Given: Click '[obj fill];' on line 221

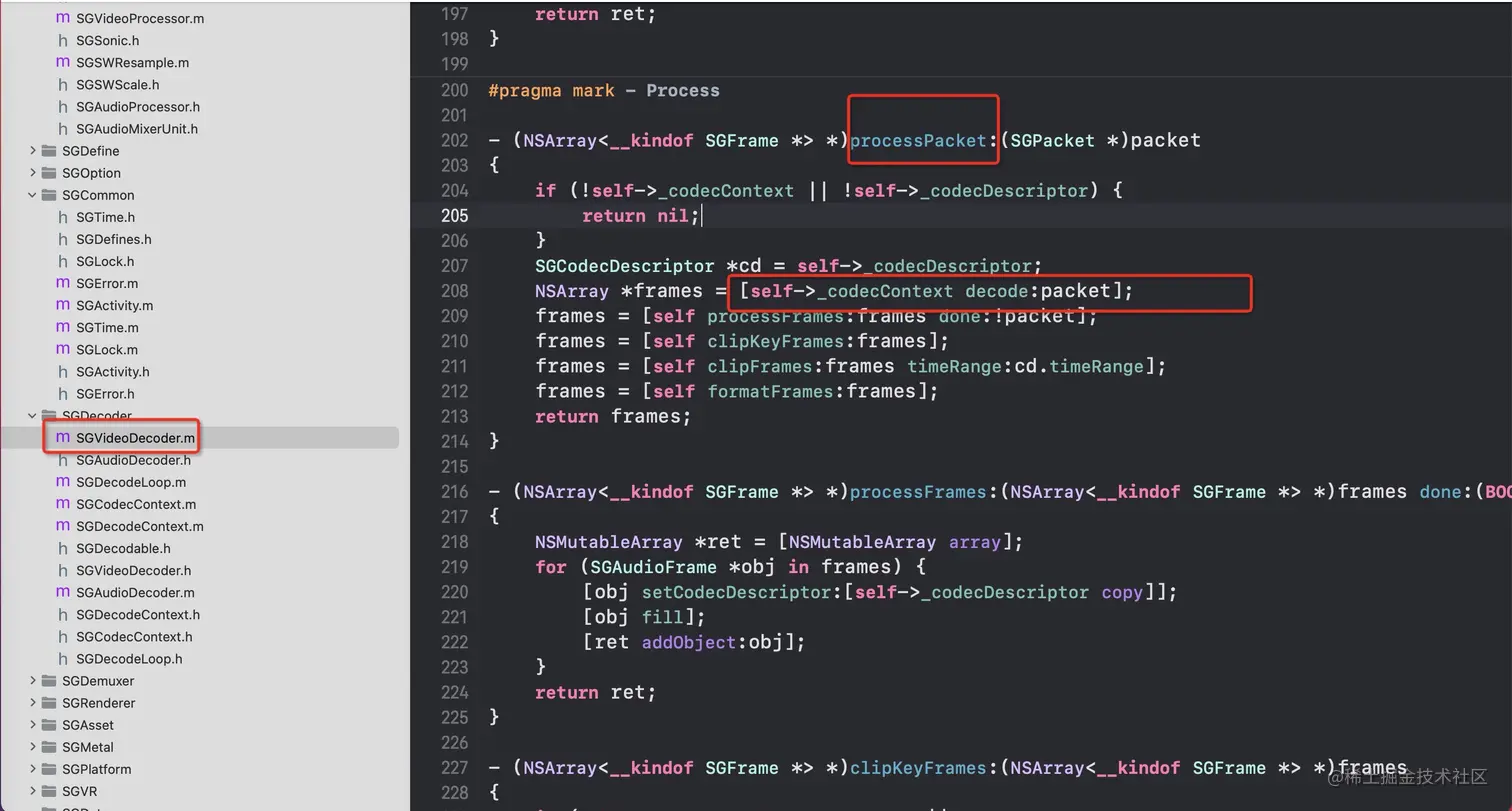Looking at the screenshot, I should (x=644, y=617).
